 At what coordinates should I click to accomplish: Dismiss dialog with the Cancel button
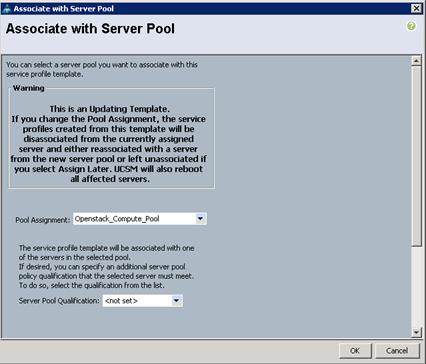click(397, 350)
